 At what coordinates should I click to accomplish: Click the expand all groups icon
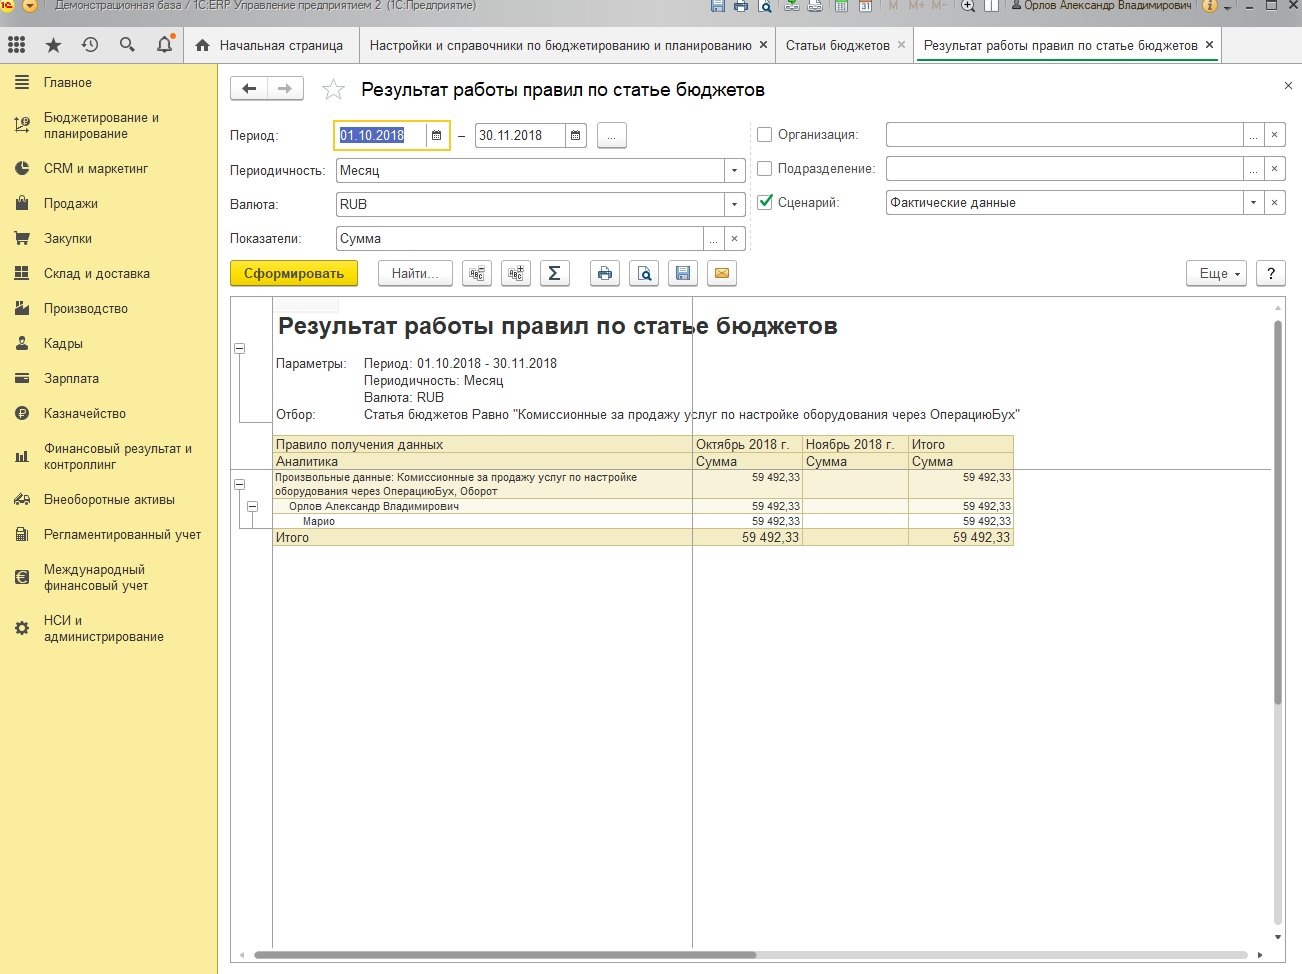(x=516, y=273)
